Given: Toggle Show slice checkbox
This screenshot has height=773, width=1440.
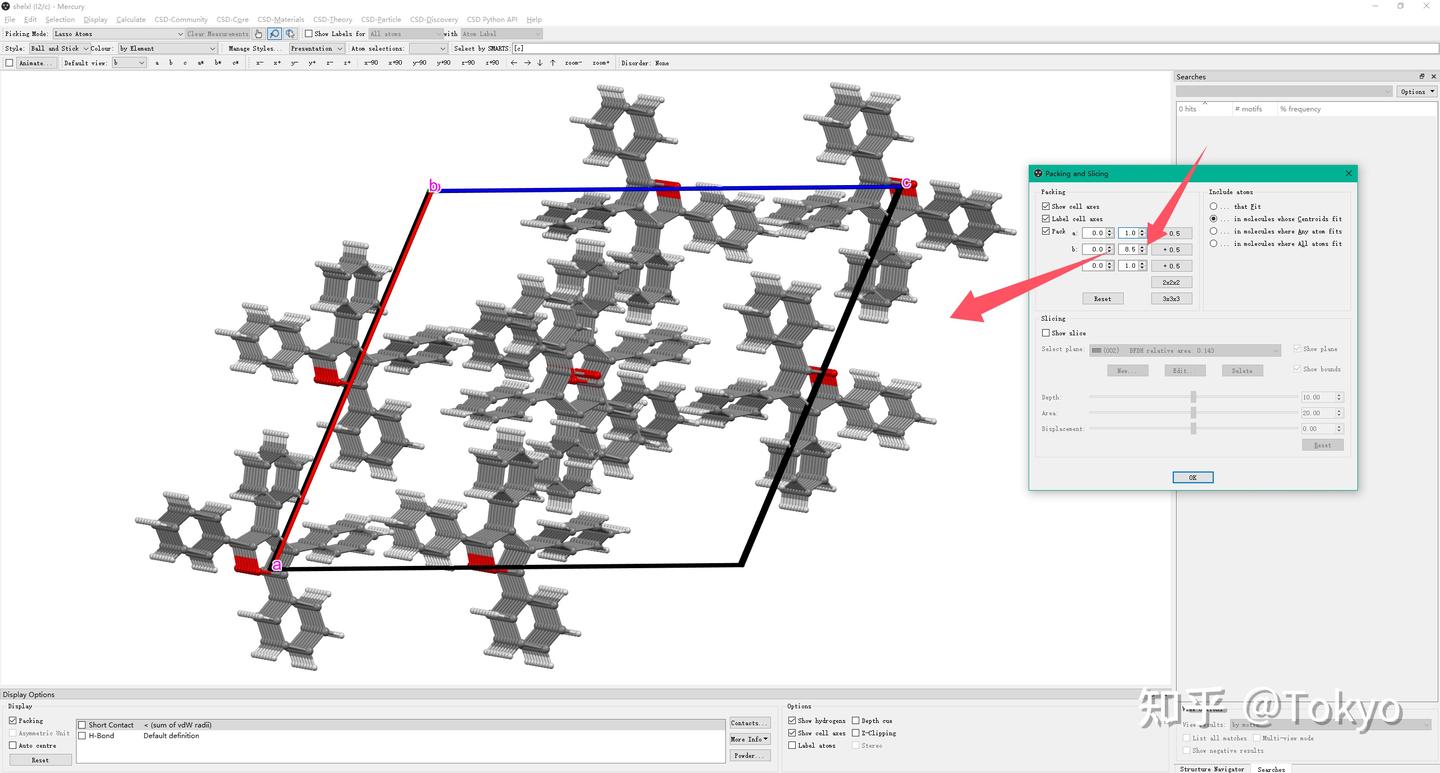Looking at the screenshot, I should [x=1046, y=333].
